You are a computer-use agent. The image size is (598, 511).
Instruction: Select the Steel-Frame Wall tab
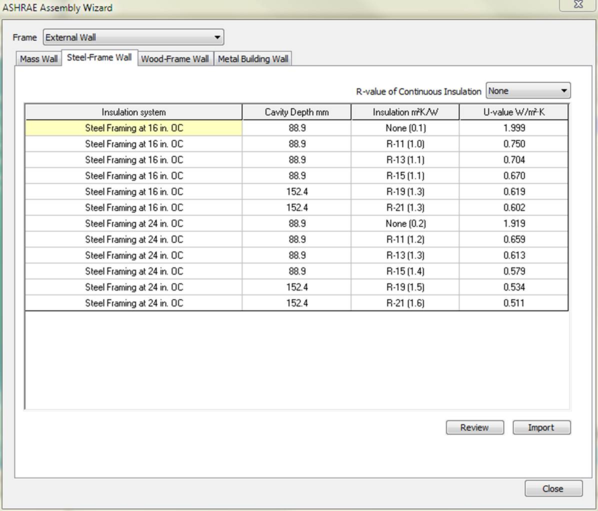[x=99, y=58]
